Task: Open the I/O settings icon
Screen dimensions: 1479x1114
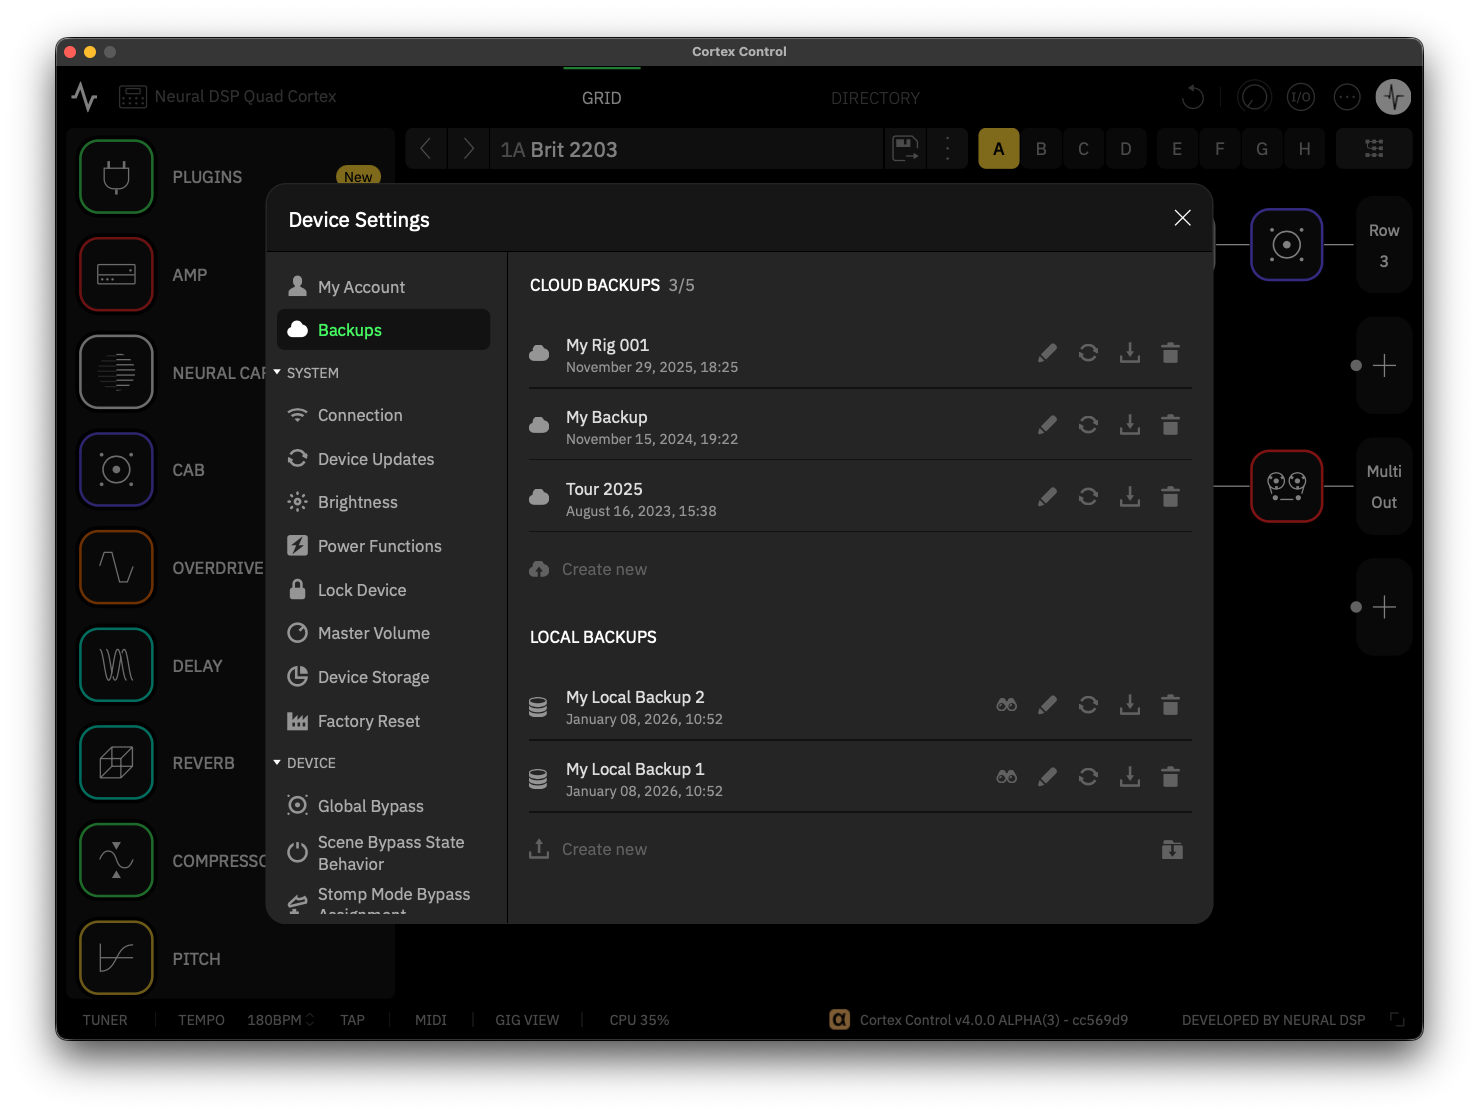Action: tap(1300, 97)
